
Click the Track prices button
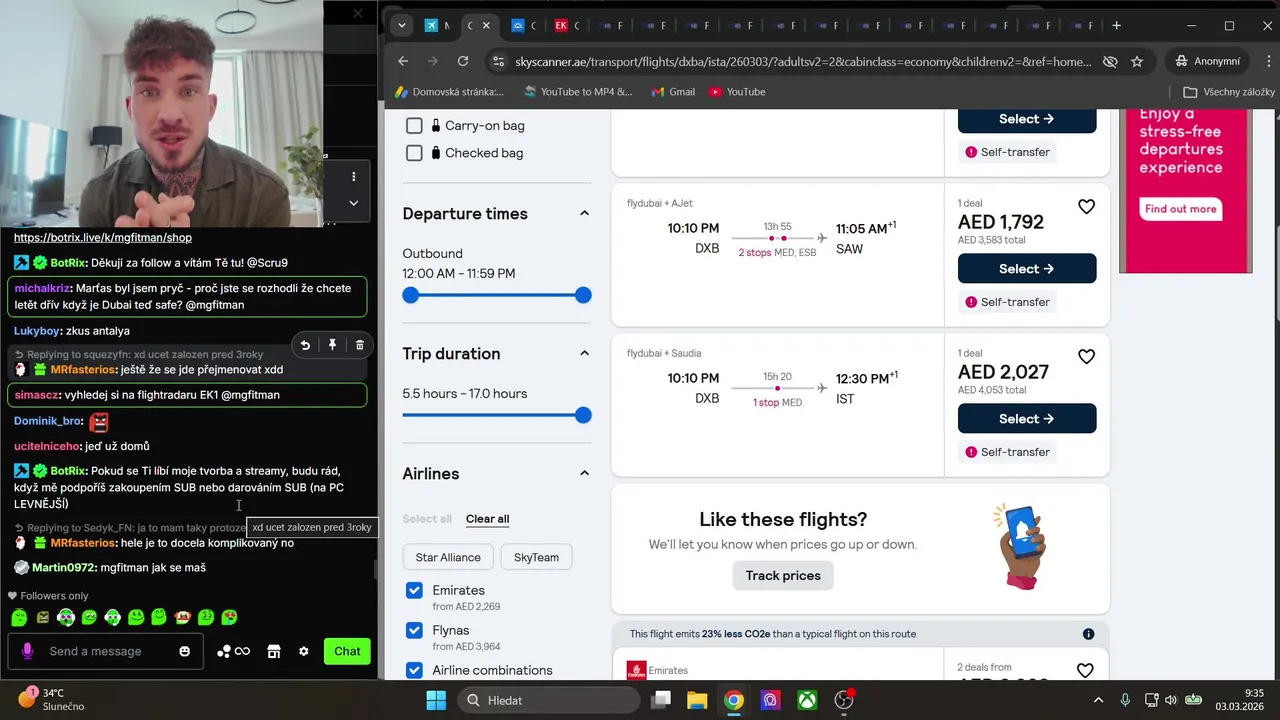(783, 575)
